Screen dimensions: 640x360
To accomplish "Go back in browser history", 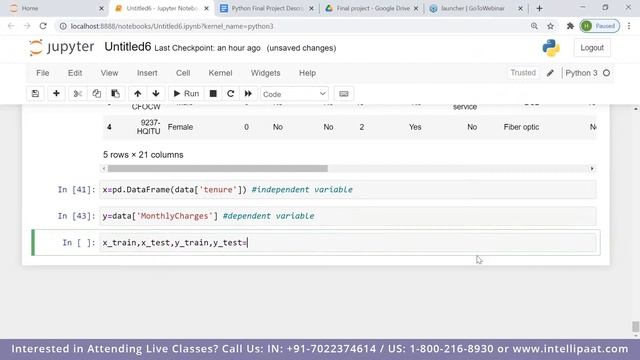I will [11, 26].
